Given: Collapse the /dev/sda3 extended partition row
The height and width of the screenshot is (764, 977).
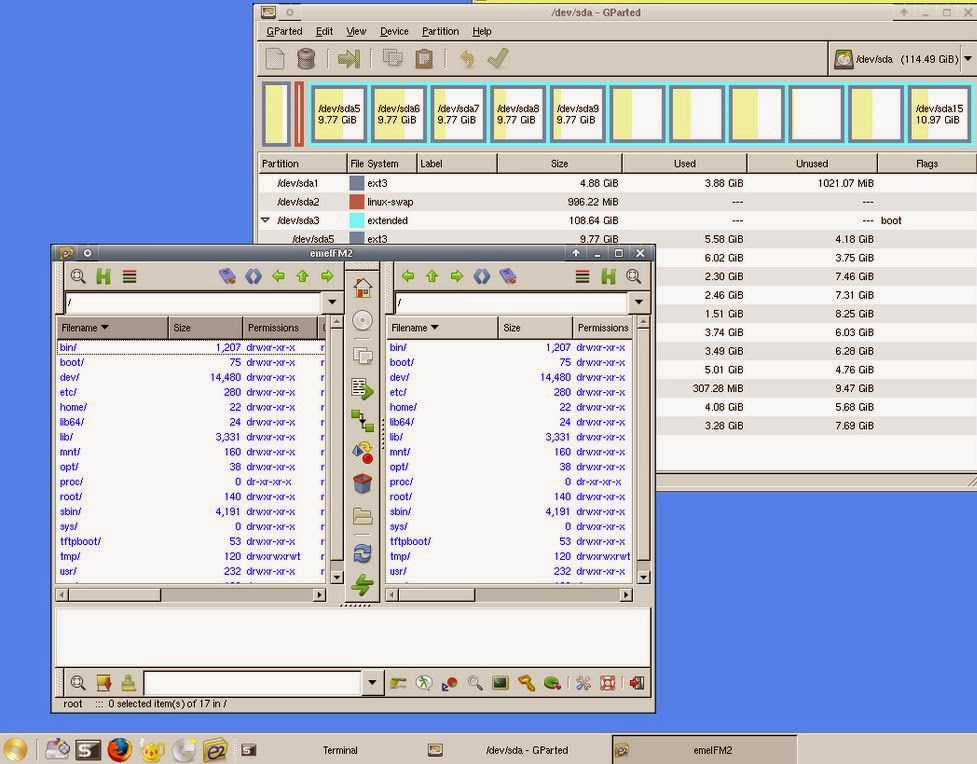Looking at the screenshot, I should coord(263,220).
